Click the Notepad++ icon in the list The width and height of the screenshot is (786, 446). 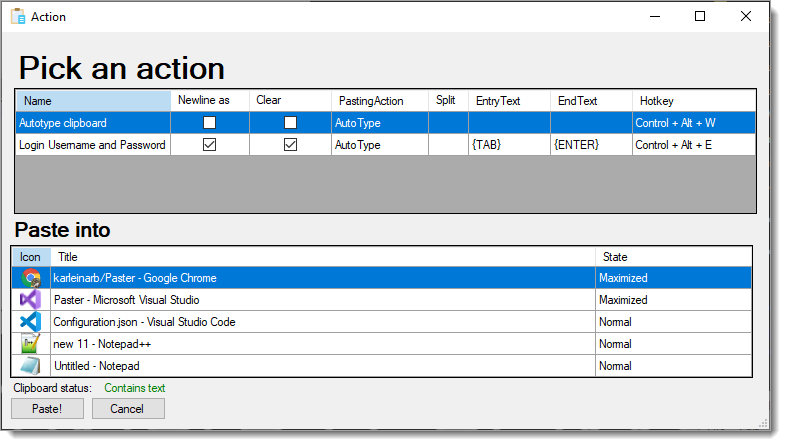pyautogui.click(x=31, y=344)
